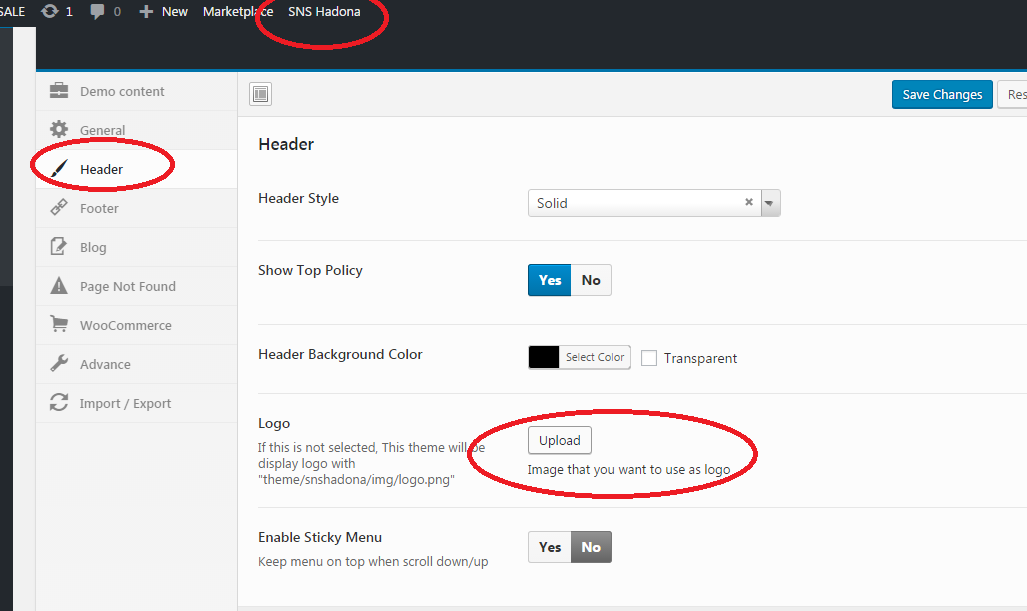Click the Save Changes button
The image size is (1027, 611).
941,94
